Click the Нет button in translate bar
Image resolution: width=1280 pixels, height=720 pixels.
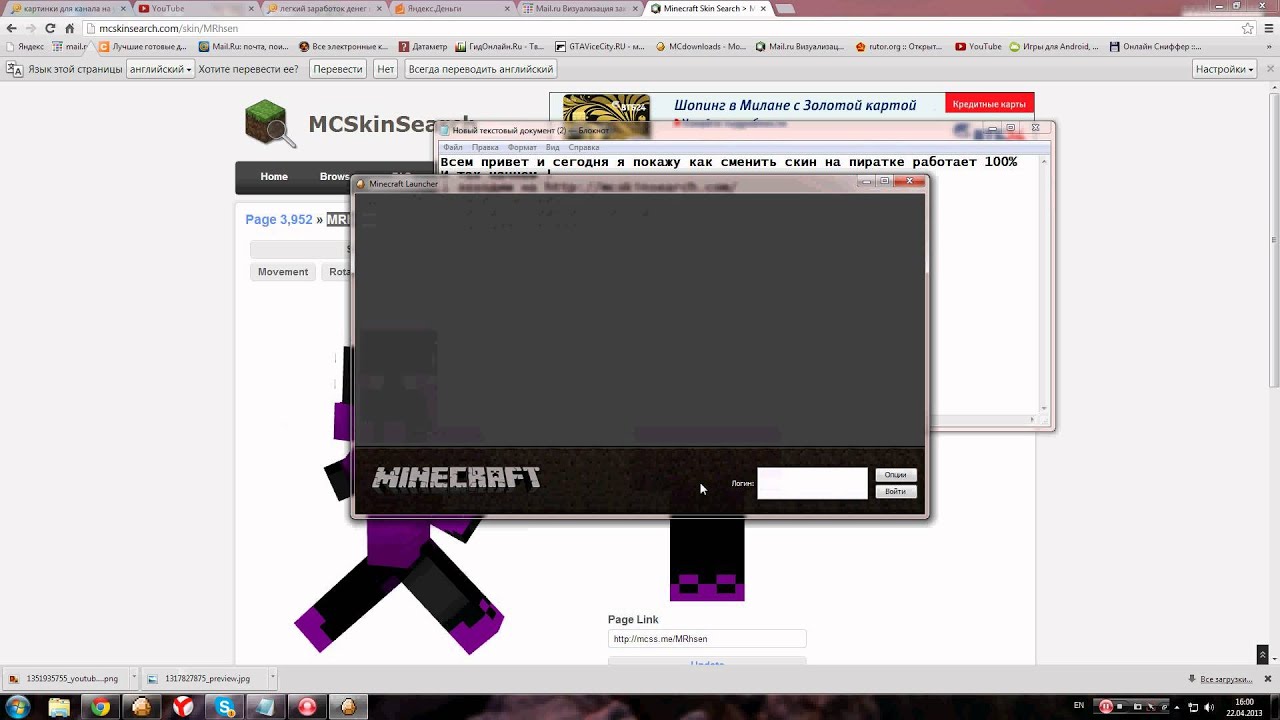tap(386, 69)
